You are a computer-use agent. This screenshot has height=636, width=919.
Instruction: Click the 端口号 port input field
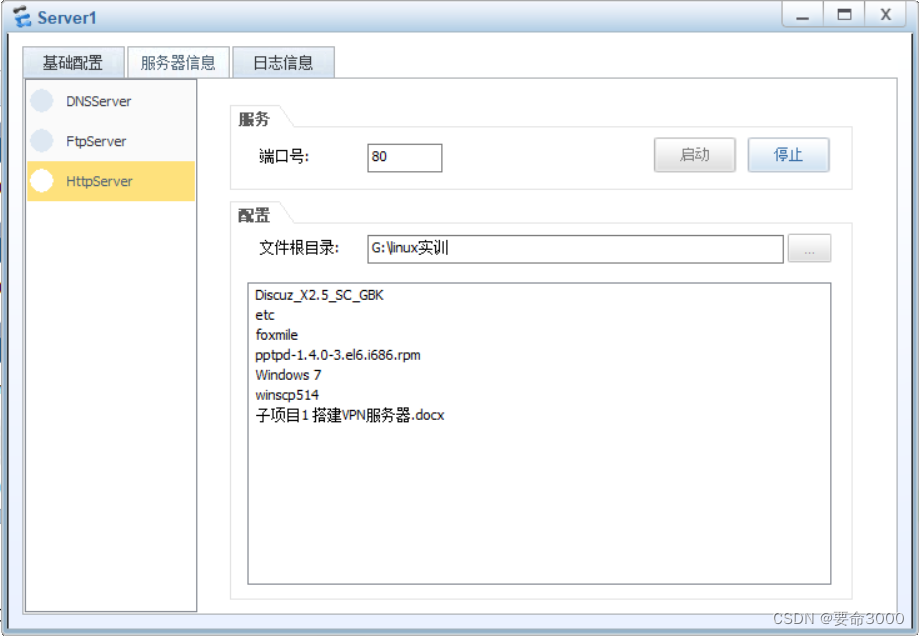[404, 157]
